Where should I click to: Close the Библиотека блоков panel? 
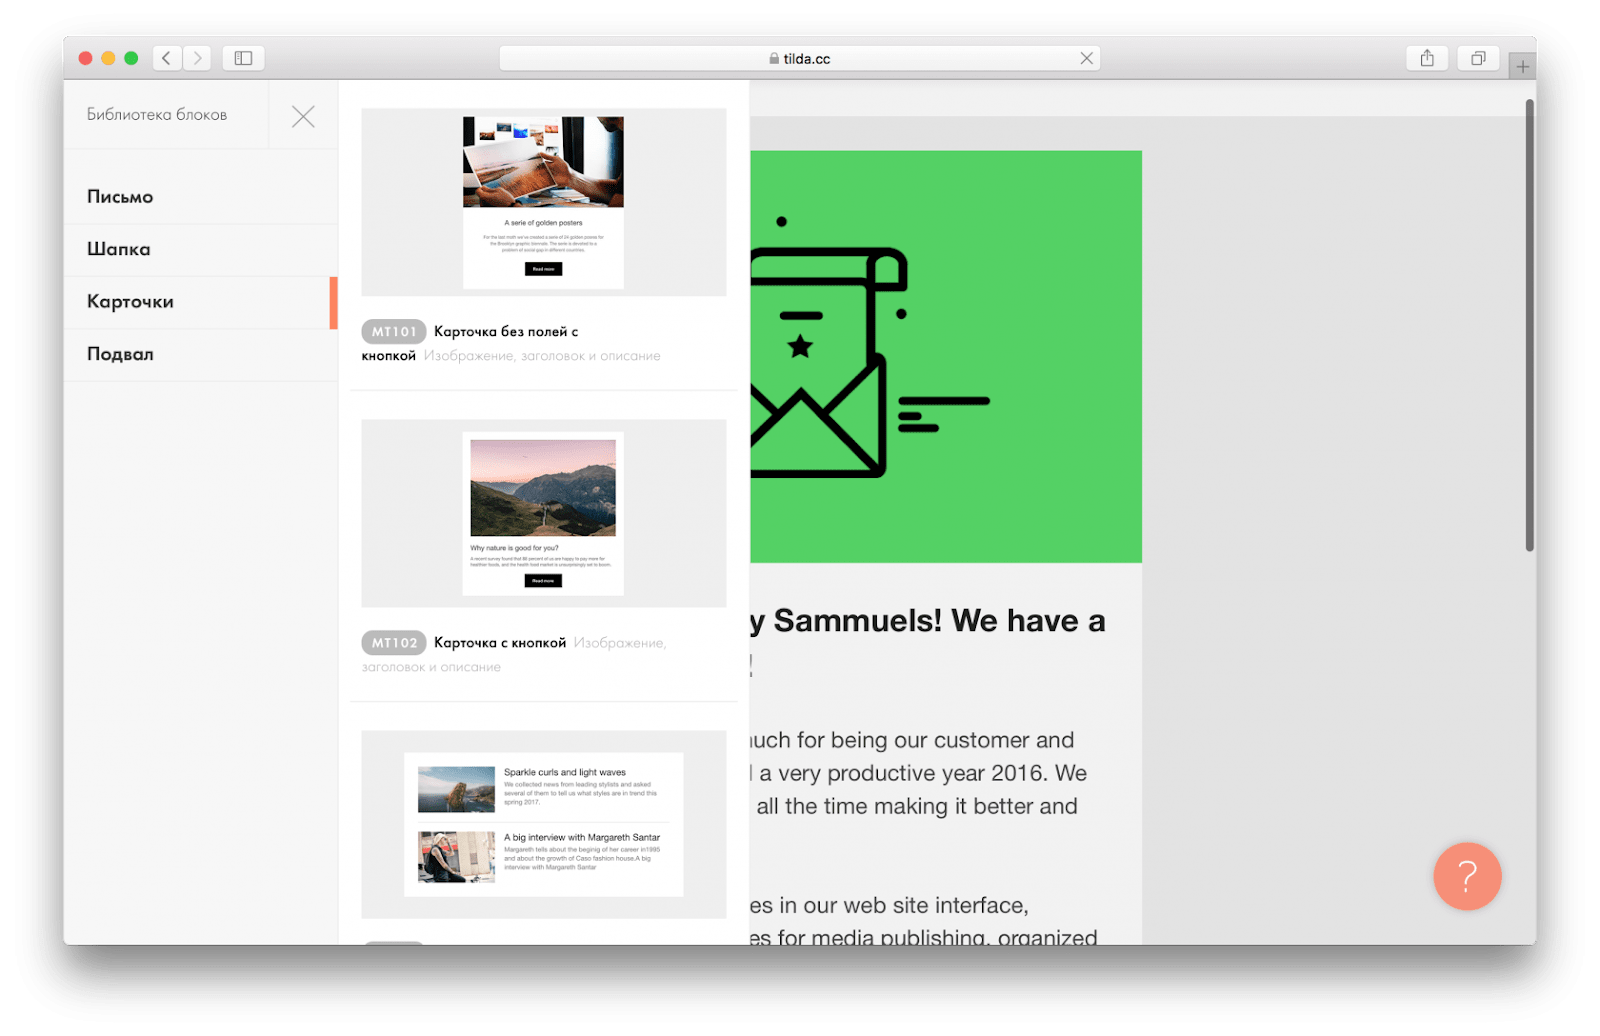click(303, 116)
